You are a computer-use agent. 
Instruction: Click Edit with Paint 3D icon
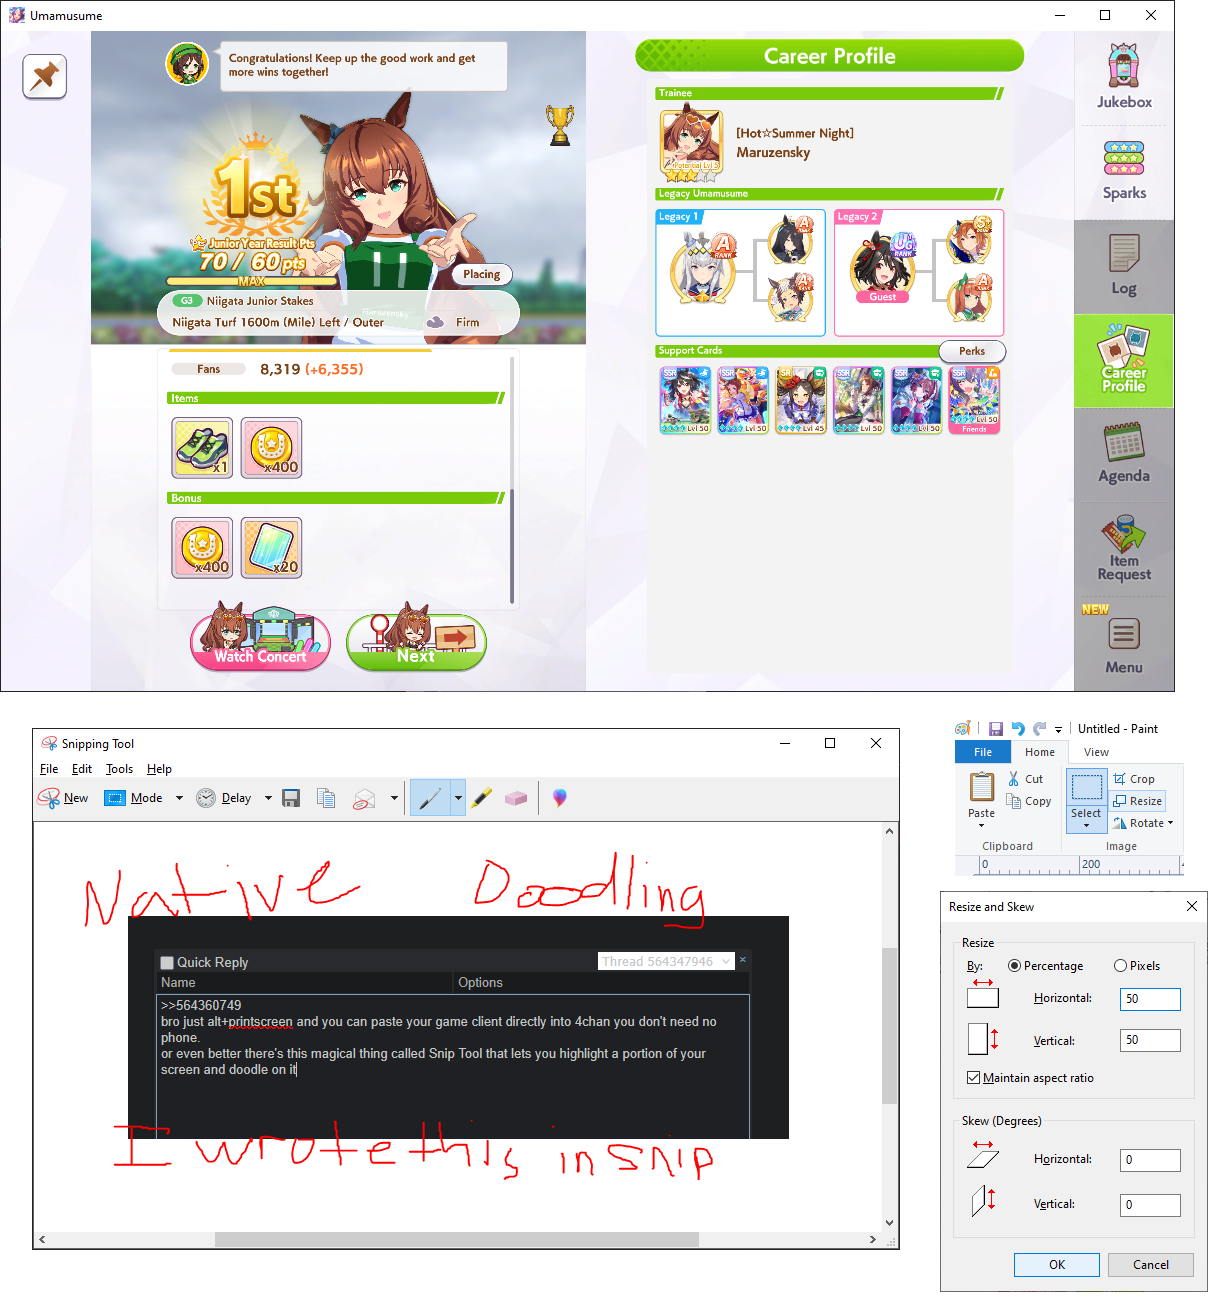coord(560,797)
